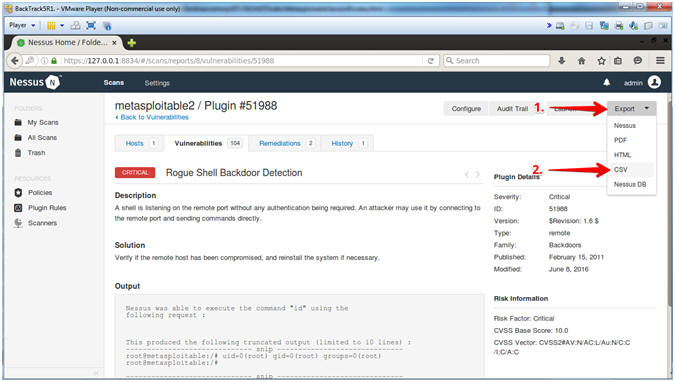Close the Nessus Home browser tab
The width and height of the screenshot is (675, 382).
pyautogui.click(x=114, y=43)
